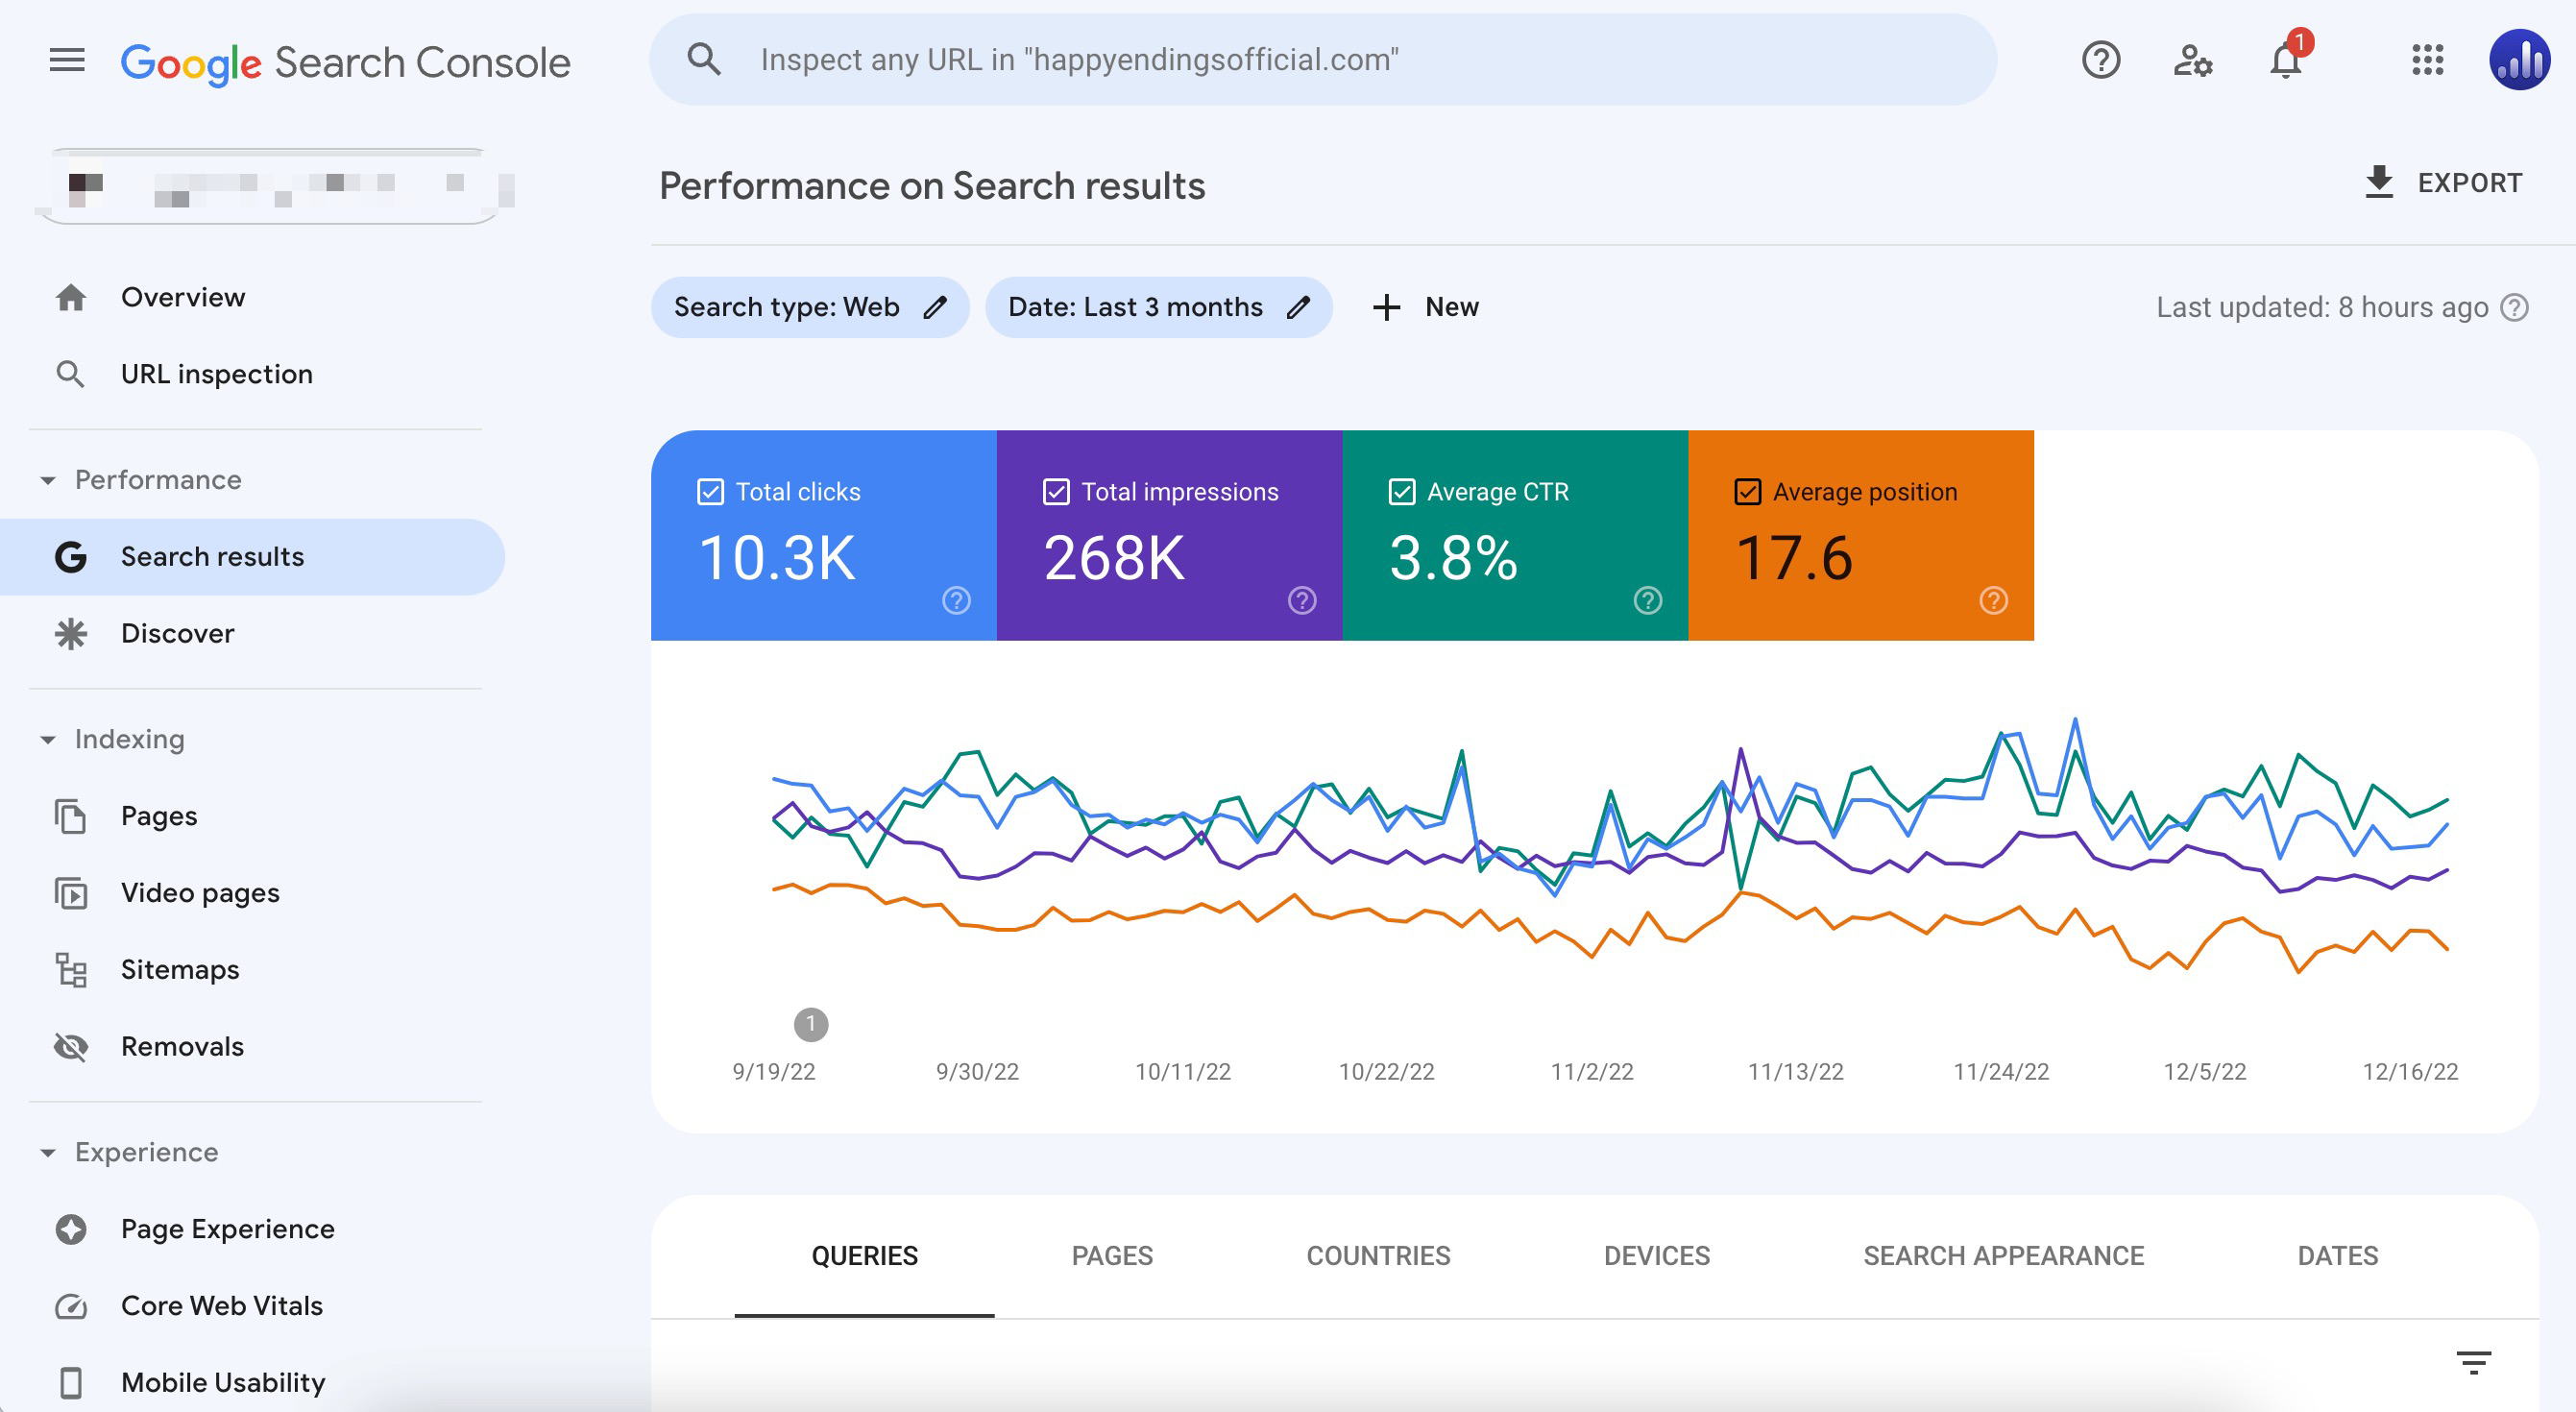
Task: Open Video pages report
Action: [252, 892]
